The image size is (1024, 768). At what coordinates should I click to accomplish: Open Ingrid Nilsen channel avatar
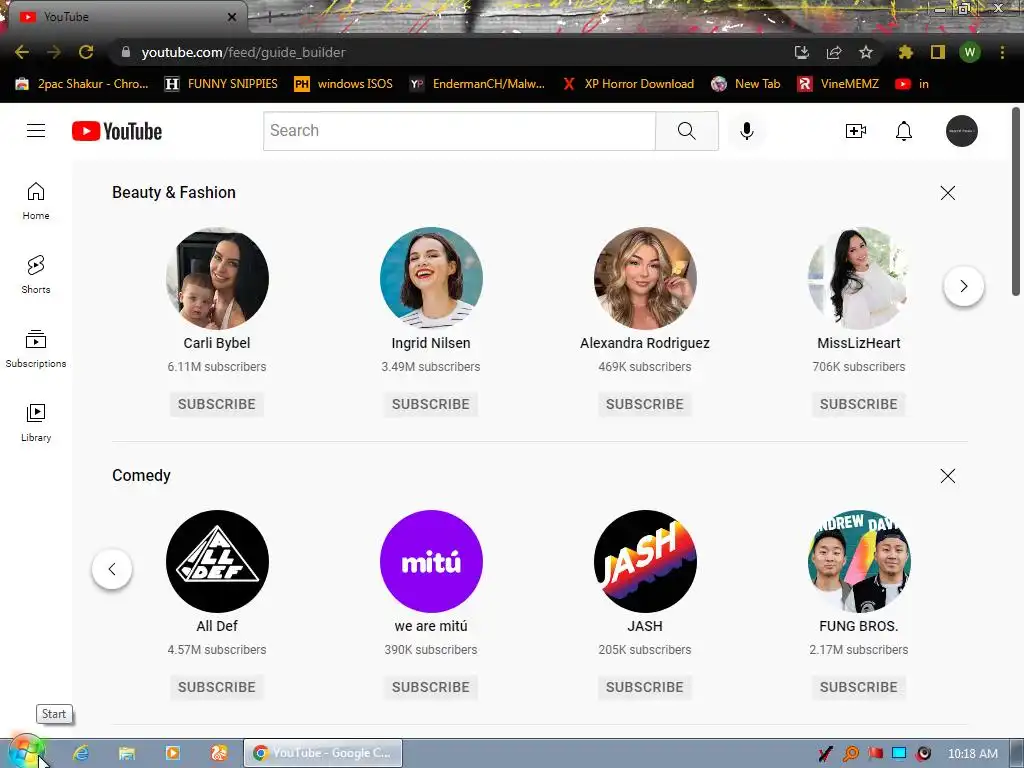[x=431, y=278]
